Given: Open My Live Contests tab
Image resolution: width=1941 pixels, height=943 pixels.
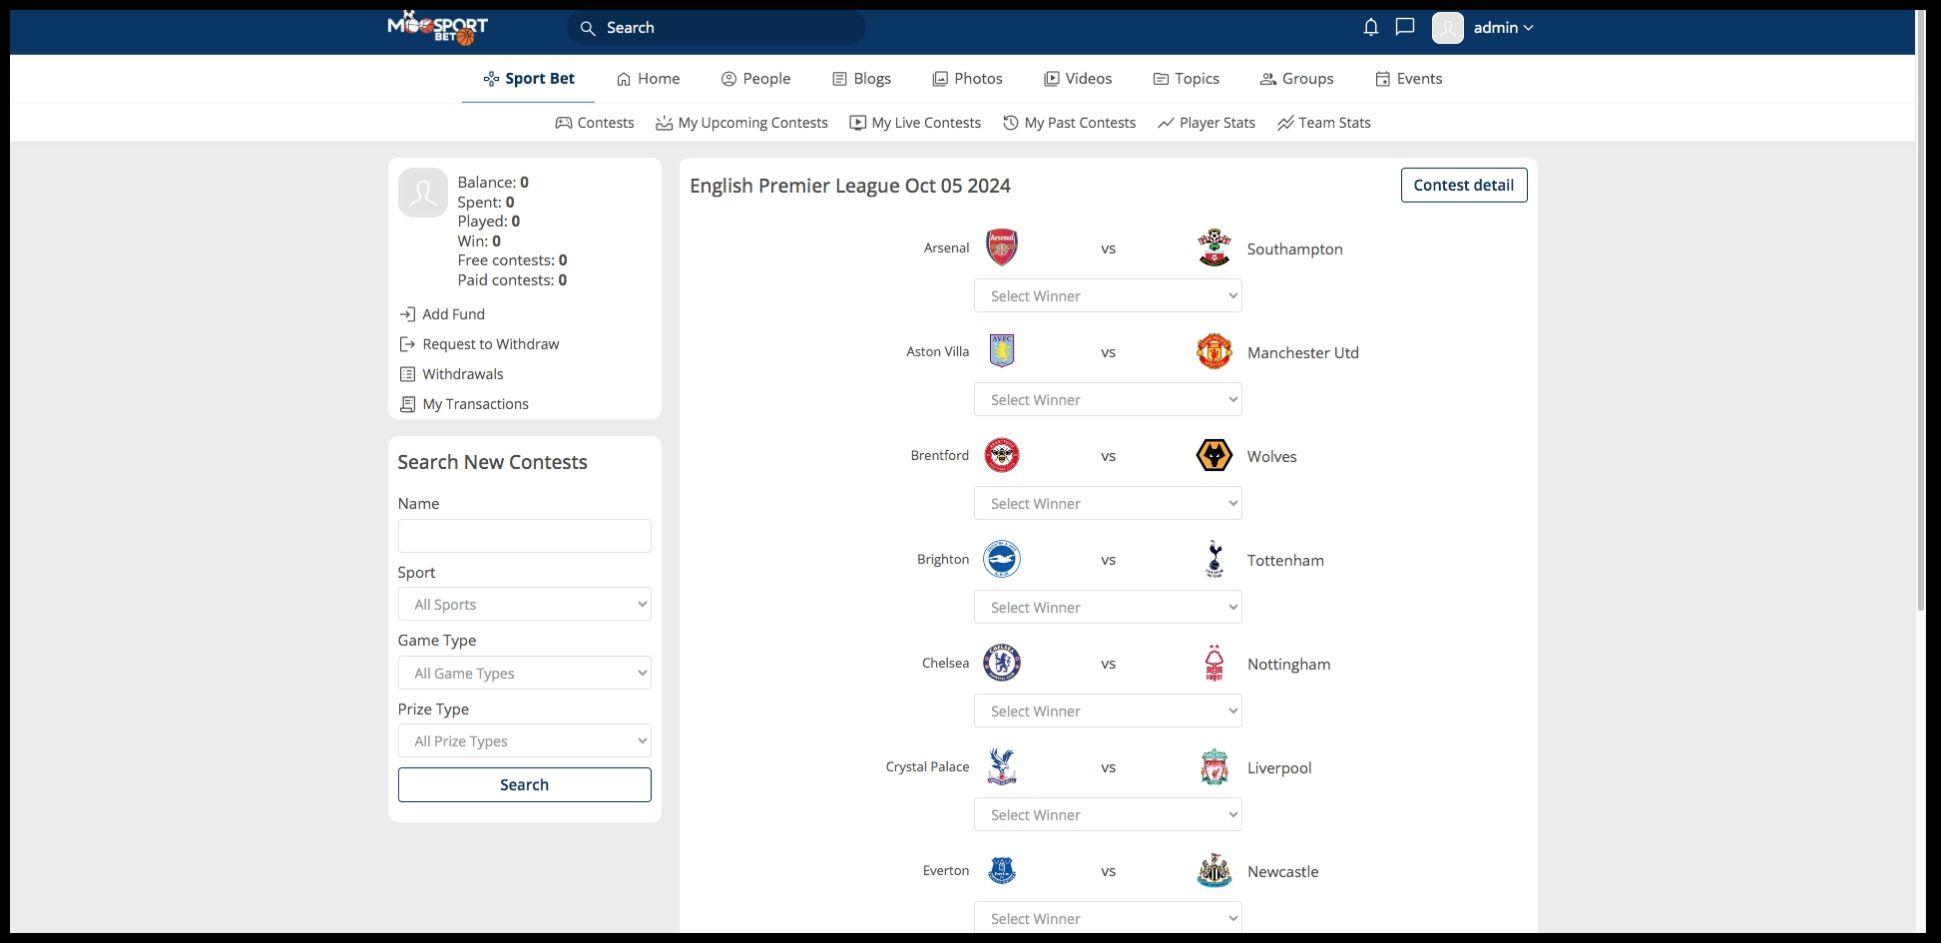Looking at the screenshot, I should [915, 123].
